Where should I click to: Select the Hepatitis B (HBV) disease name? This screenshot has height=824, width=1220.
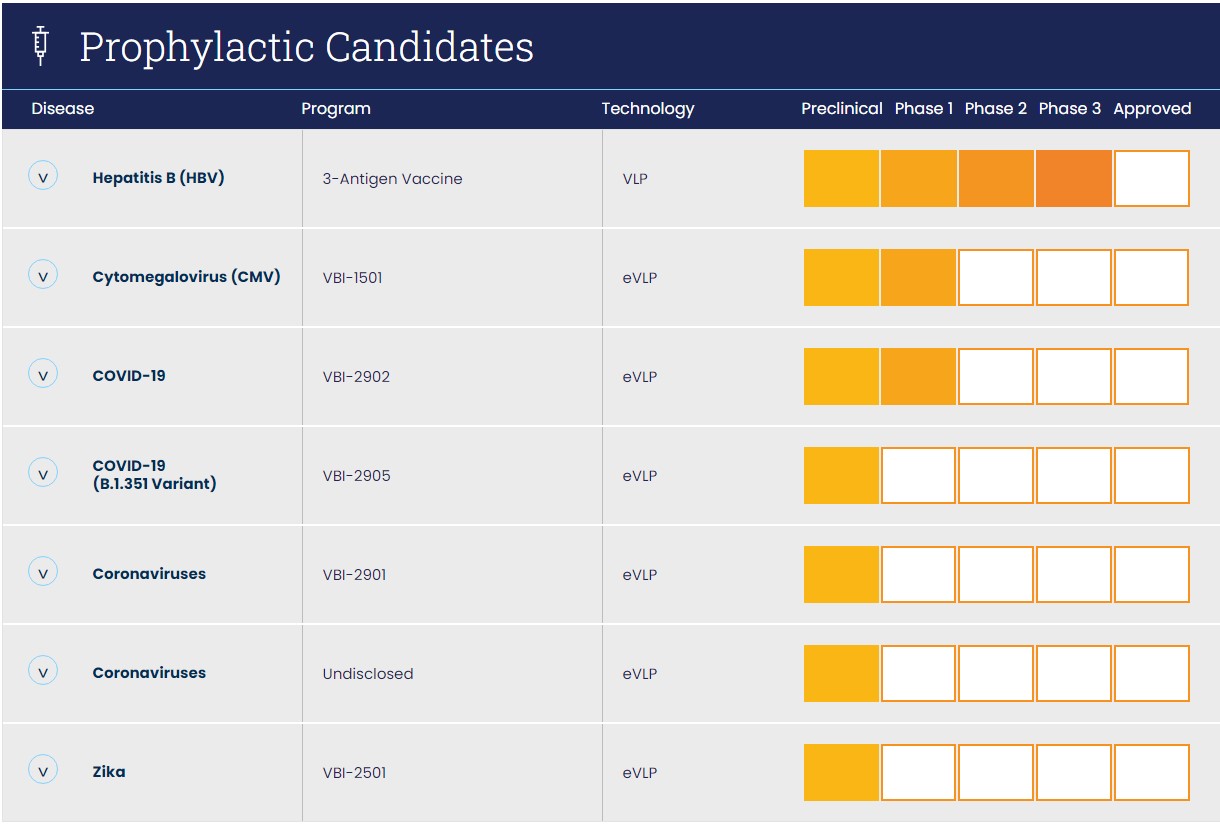click(x=158, y=178)
